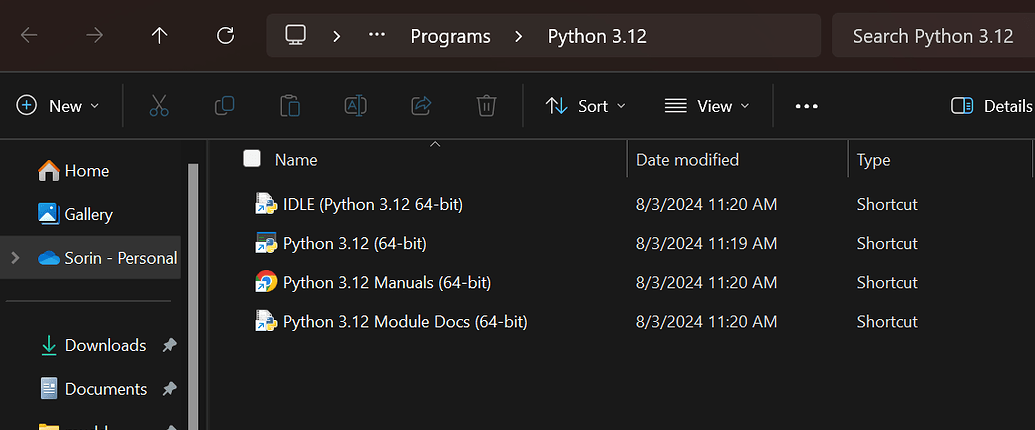
Task: Open the Sort dropdown
Action: tap(585, 106)
